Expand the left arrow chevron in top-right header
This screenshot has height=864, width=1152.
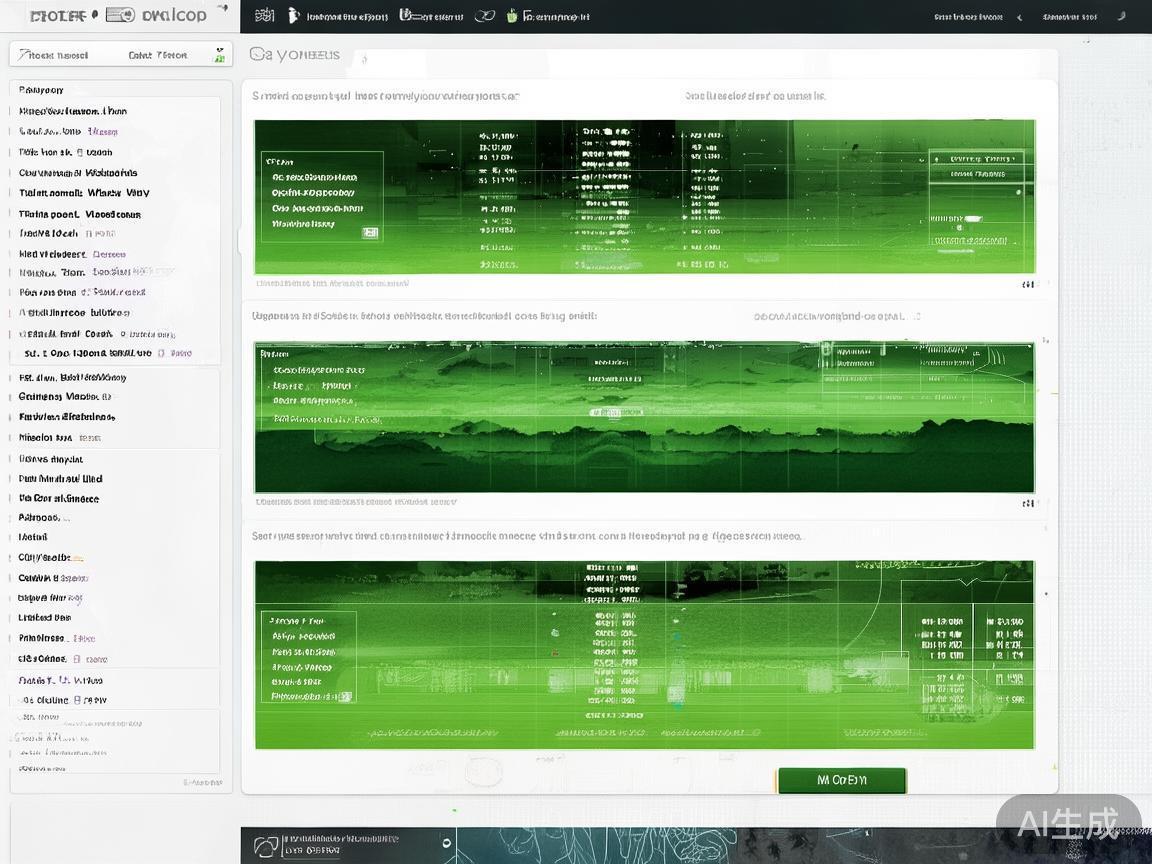point(1019,17)
